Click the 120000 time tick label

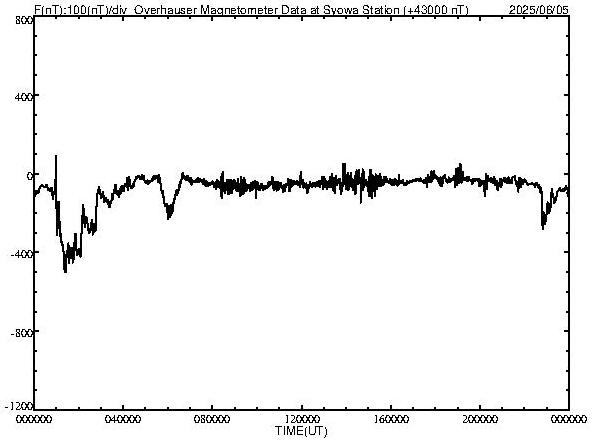[302, 419]
